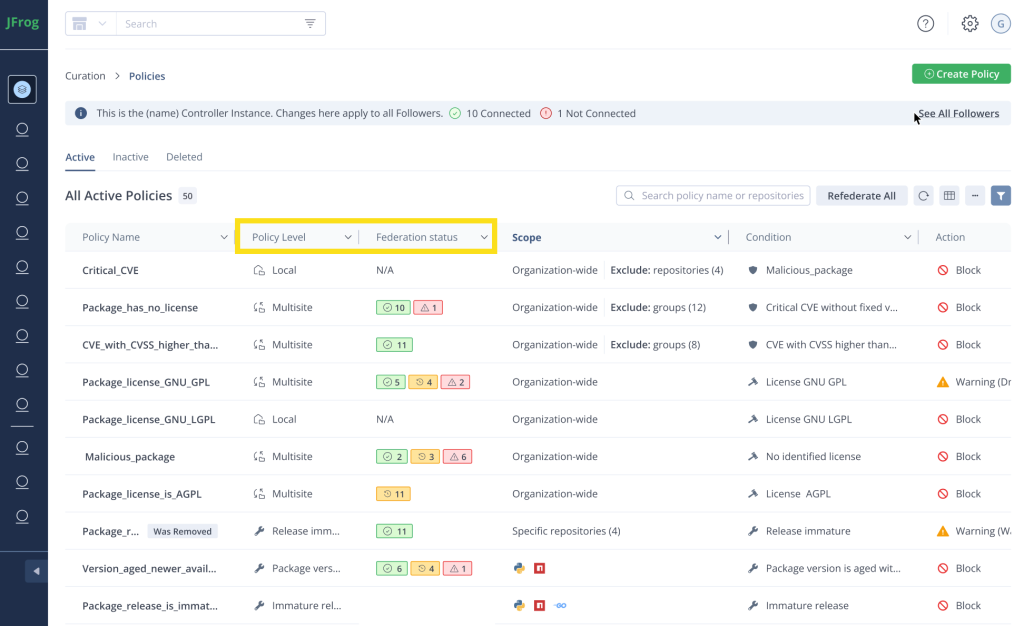Open the filter panel with the blue funnel icon
The height and width of the screenshot is (626, 1024).
click(1000, 196)
